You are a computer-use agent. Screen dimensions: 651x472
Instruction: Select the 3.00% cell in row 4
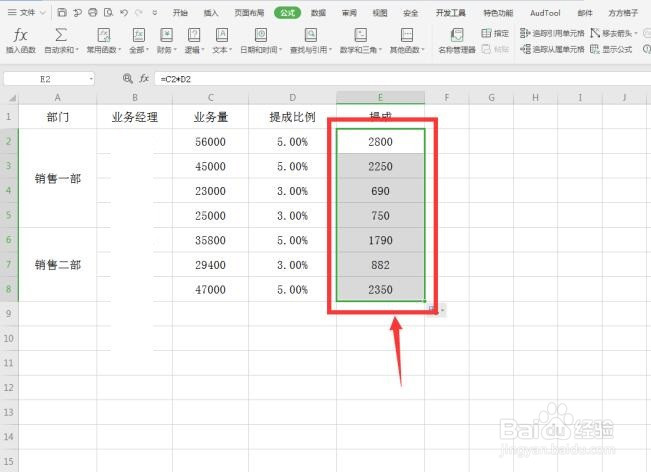[292, 191]
